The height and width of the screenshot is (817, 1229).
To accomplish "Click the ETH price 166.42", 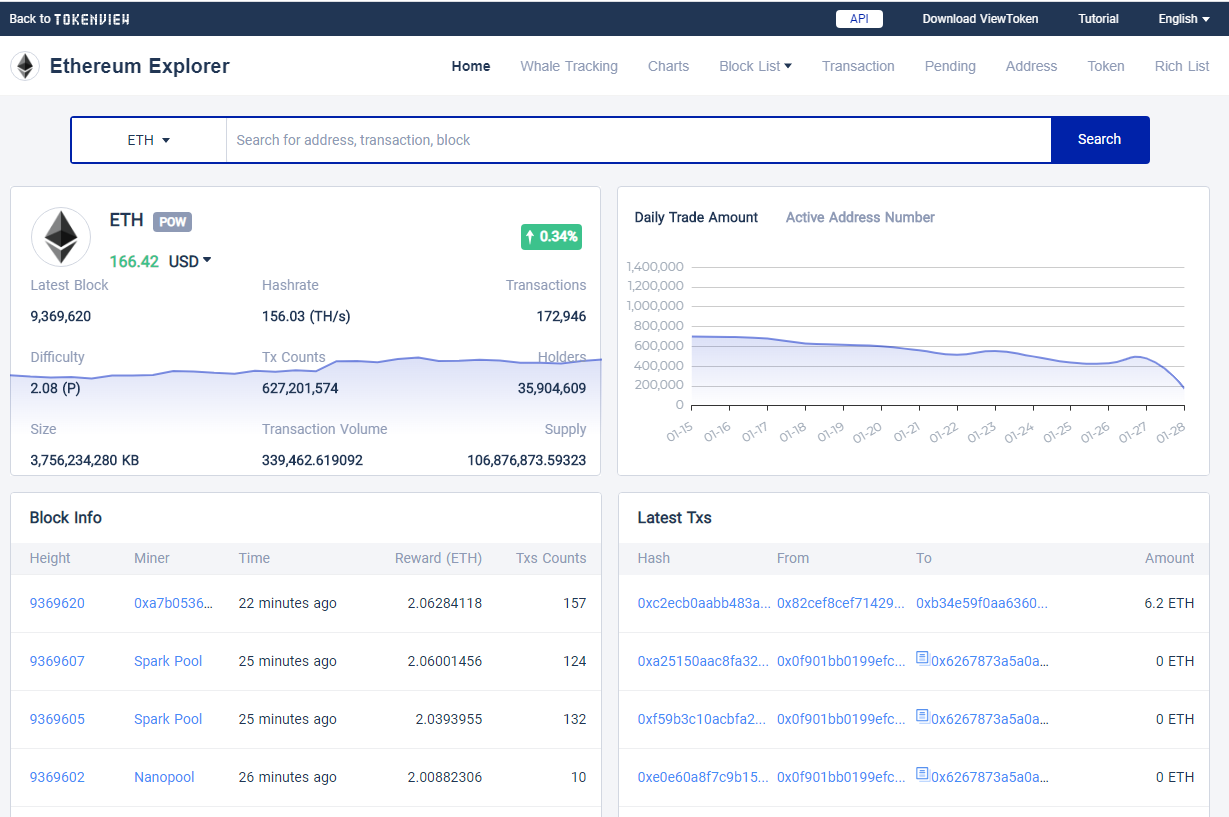I will 134,261.
